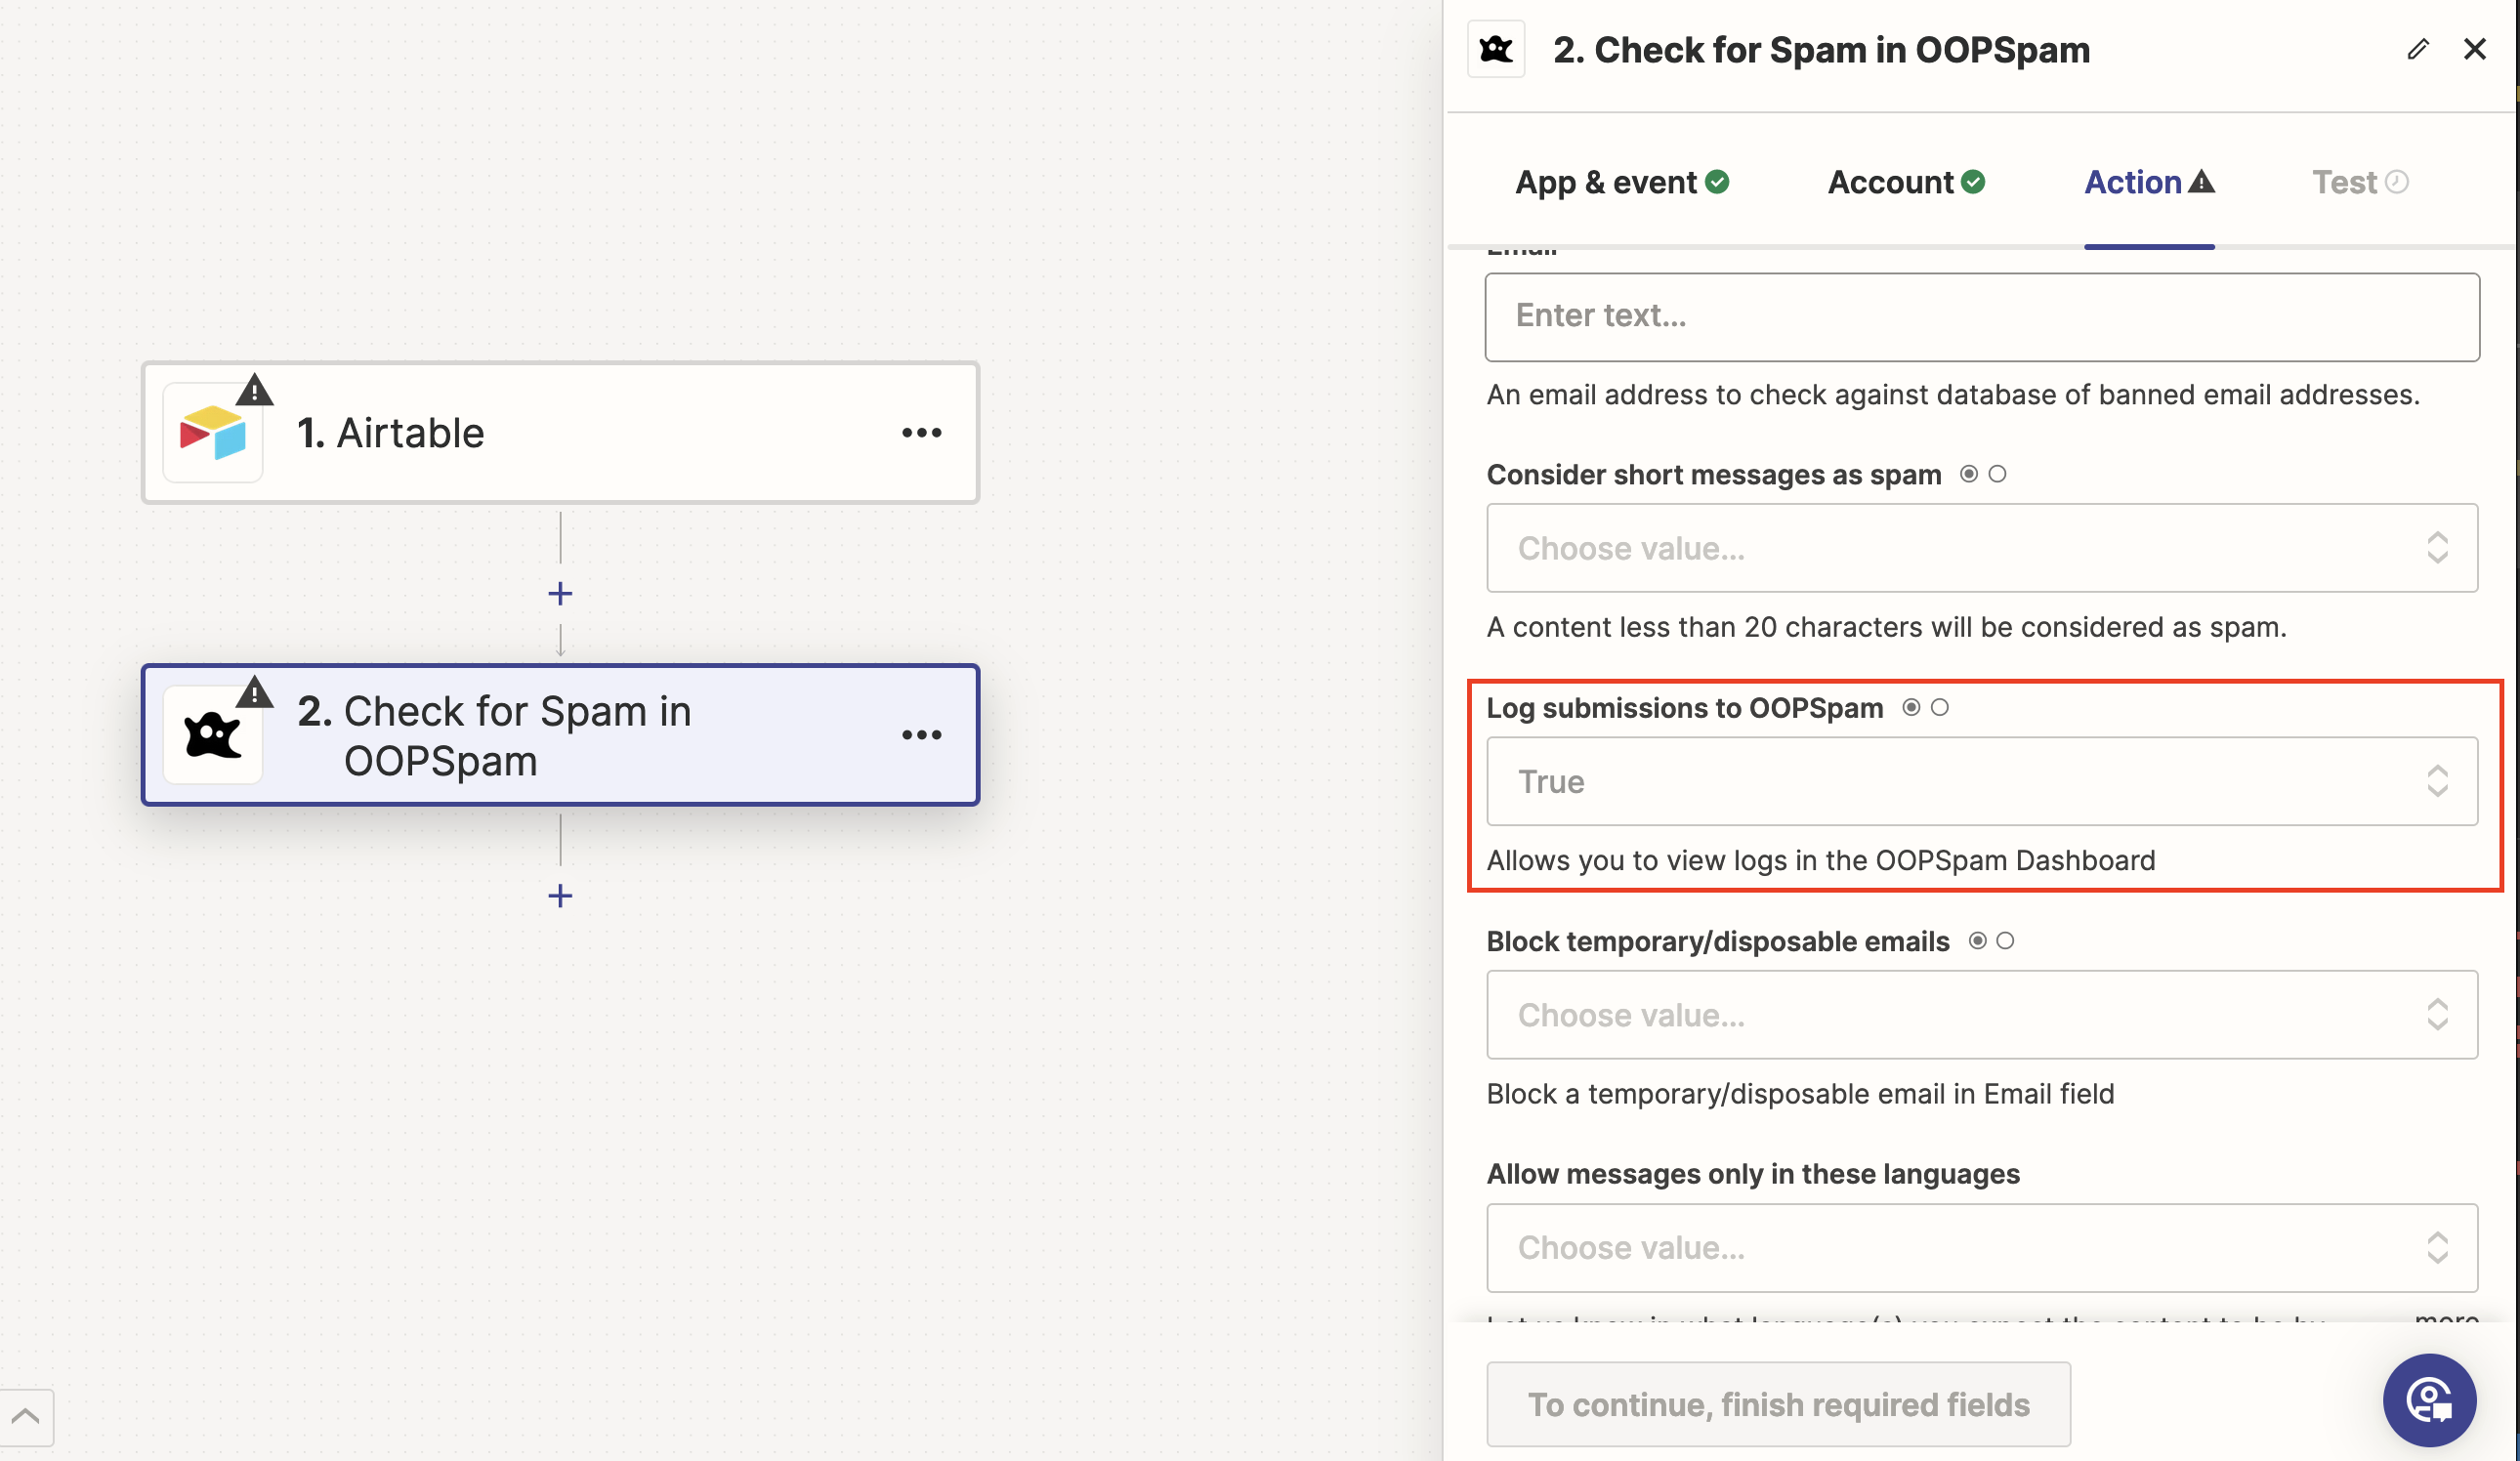Open the OOPSpam step three-dot menu
This screenshot has width=2520, height=1461.
921,735
